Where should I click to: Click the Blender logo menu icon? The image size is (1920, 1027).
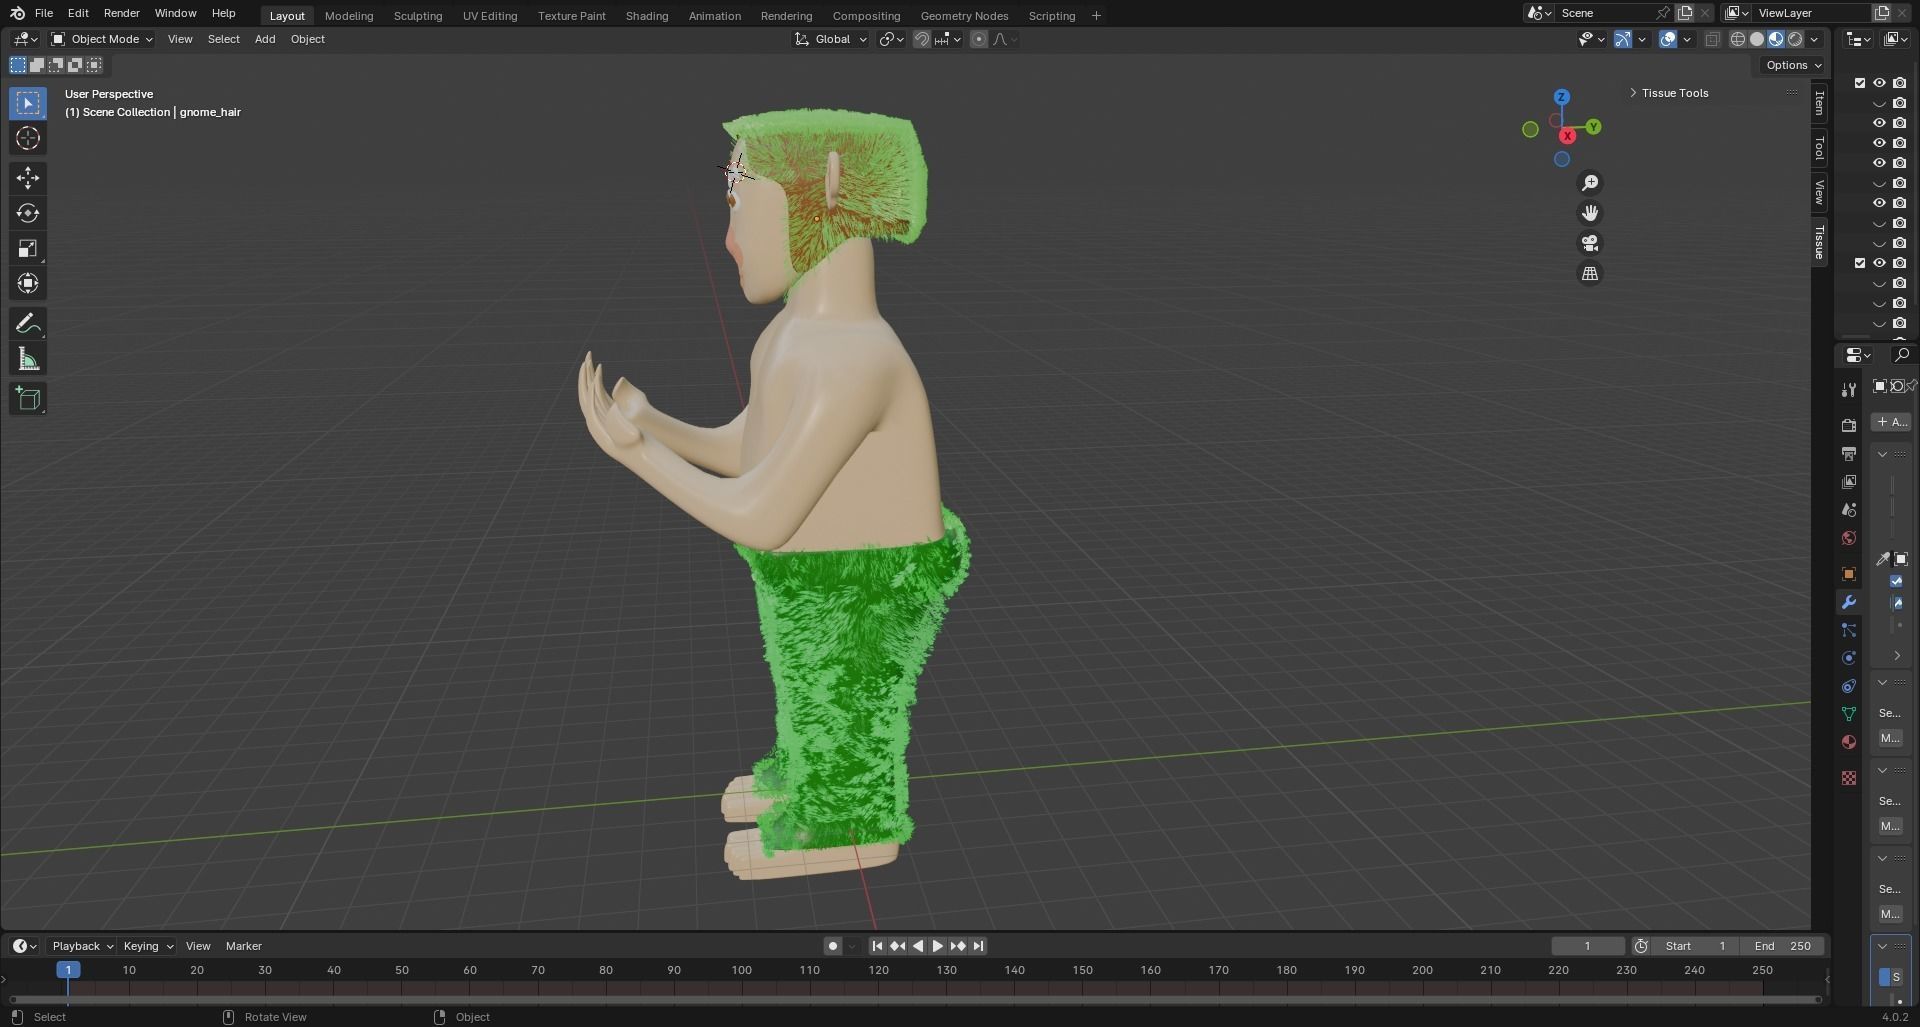(17, 14)
